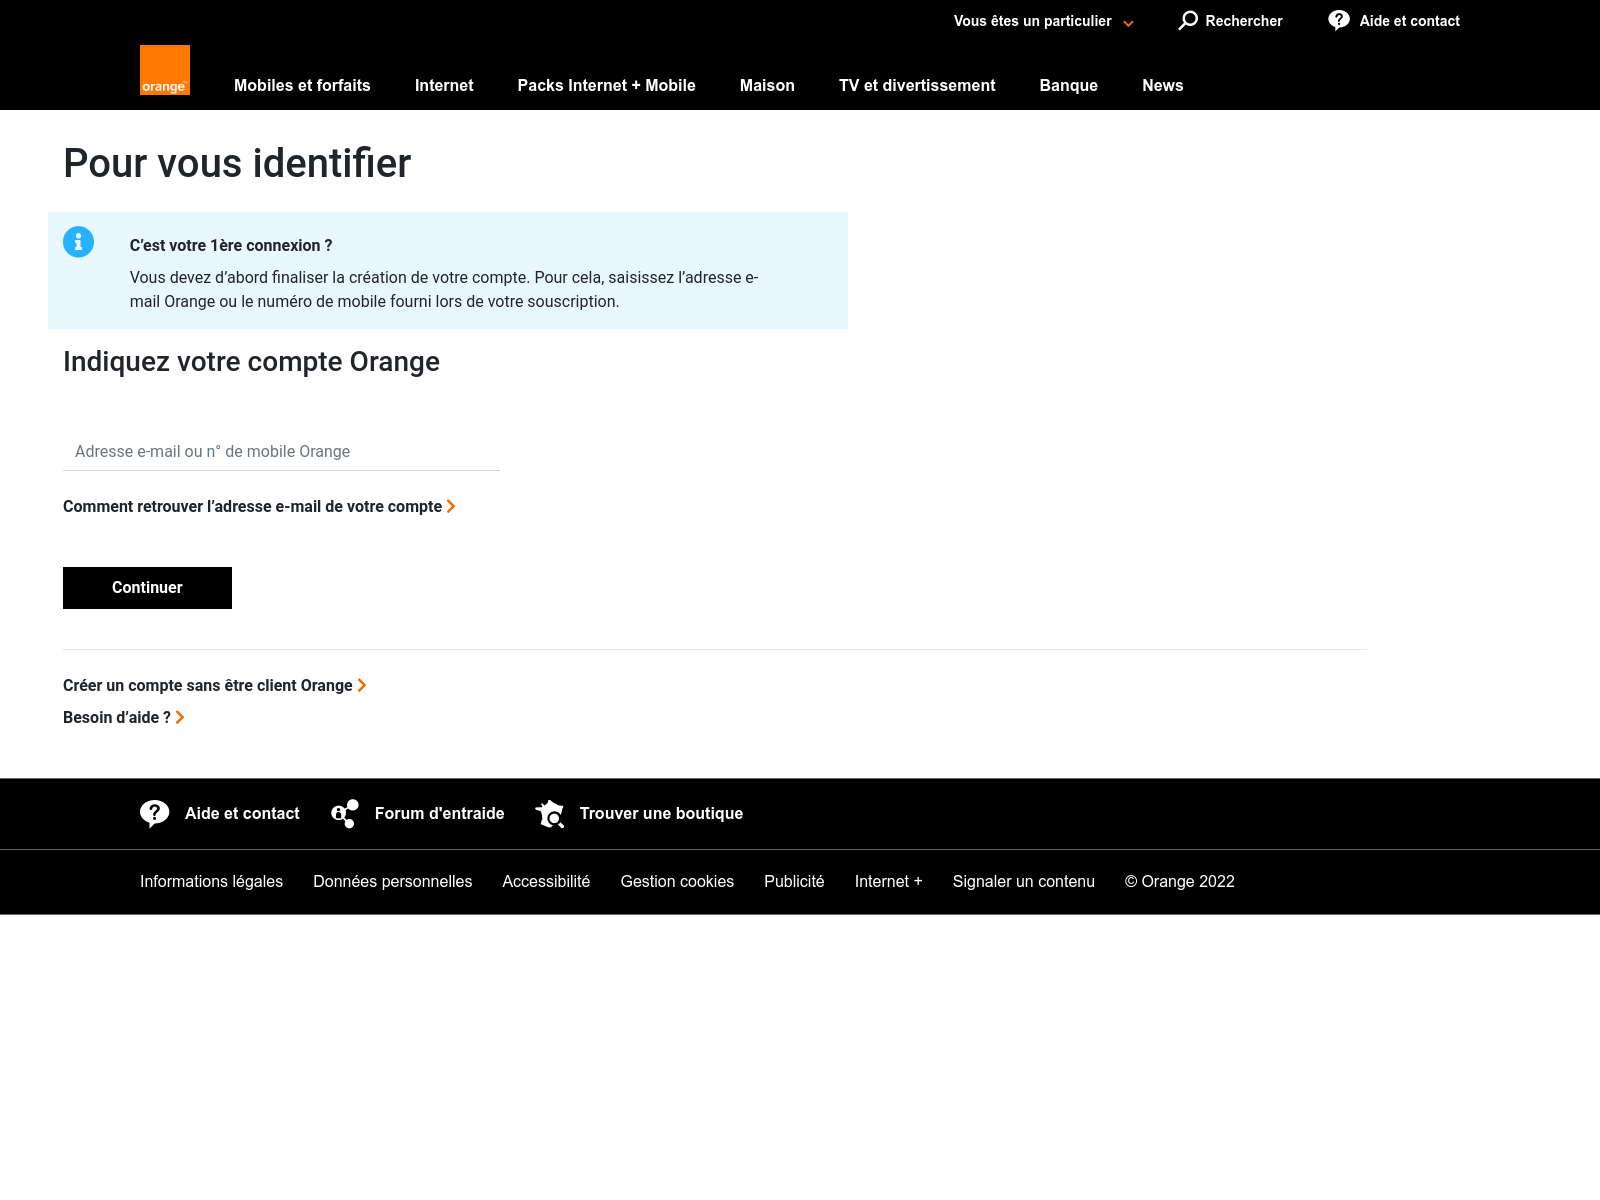Click the '© Orange 2022' footer text
1600x1200 pixels.
coord(1180,882)
